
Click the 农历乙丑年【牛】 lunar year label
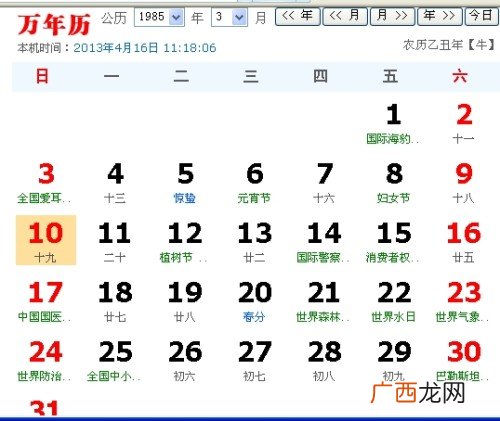(x=449, y=44)
